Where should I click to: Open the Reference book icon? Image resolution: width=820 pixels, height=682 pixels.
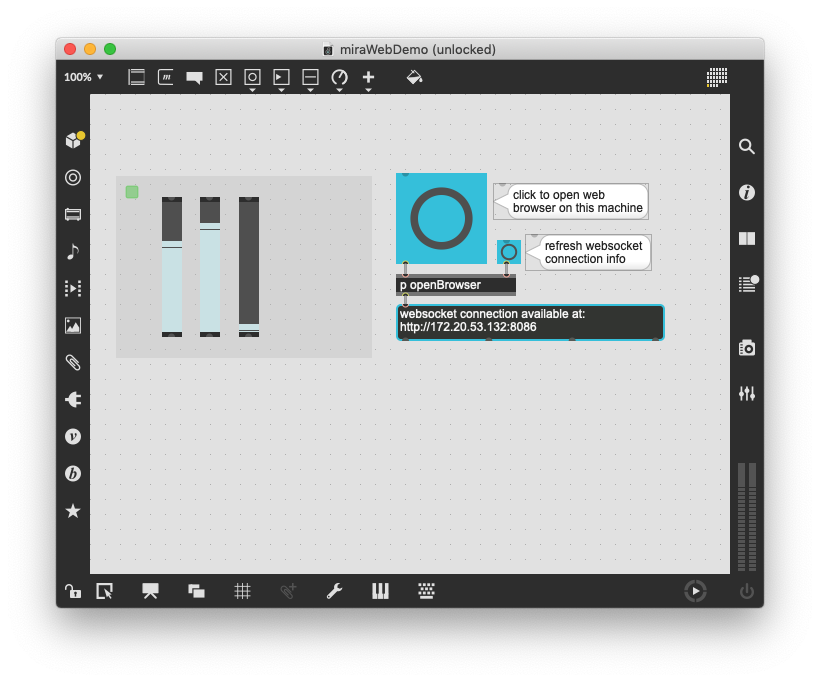746,239
